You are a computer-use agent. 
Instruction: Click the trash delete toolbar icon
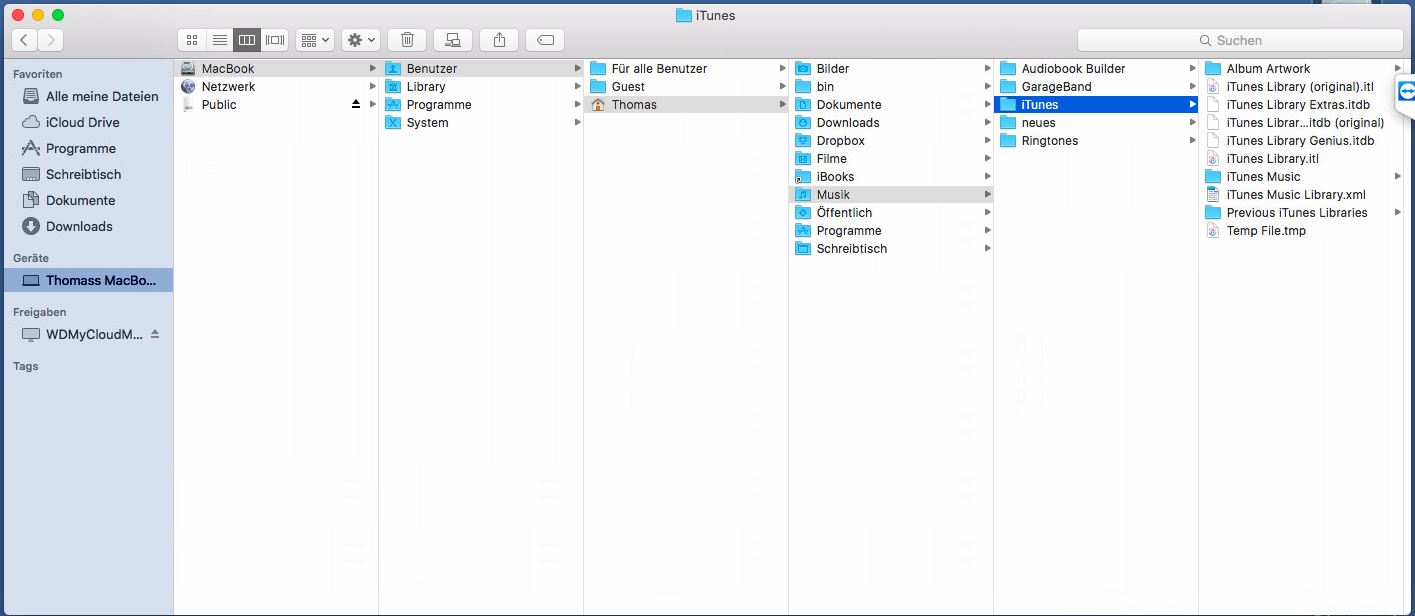pyautogui.click(x=407, y=40)
